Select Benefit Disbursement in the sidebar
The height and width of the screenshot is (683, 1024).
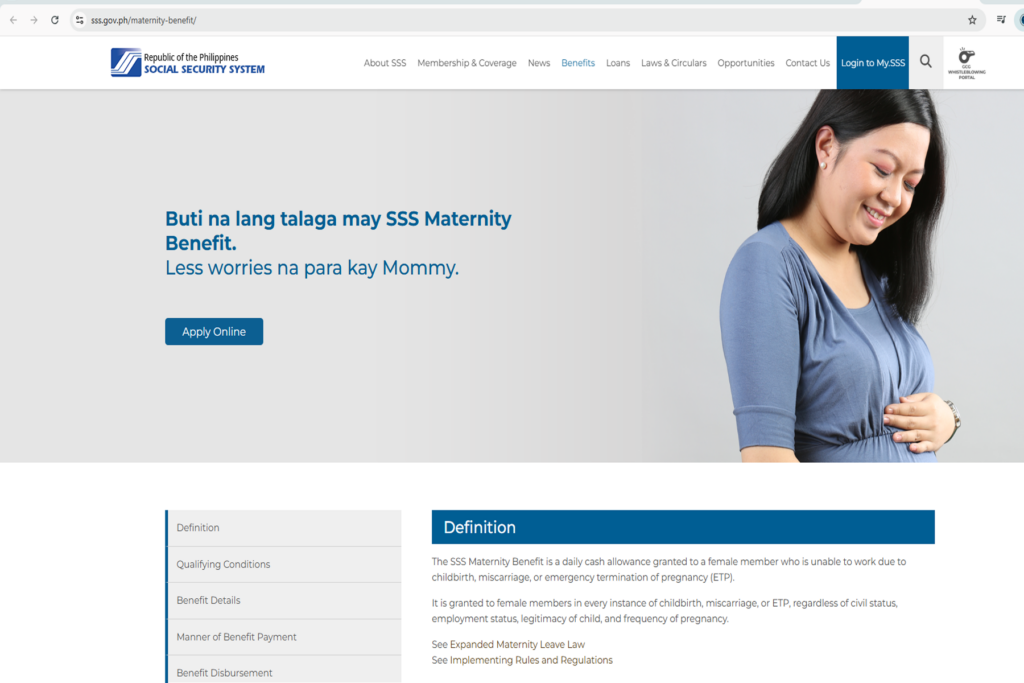[x=284, y=671]
